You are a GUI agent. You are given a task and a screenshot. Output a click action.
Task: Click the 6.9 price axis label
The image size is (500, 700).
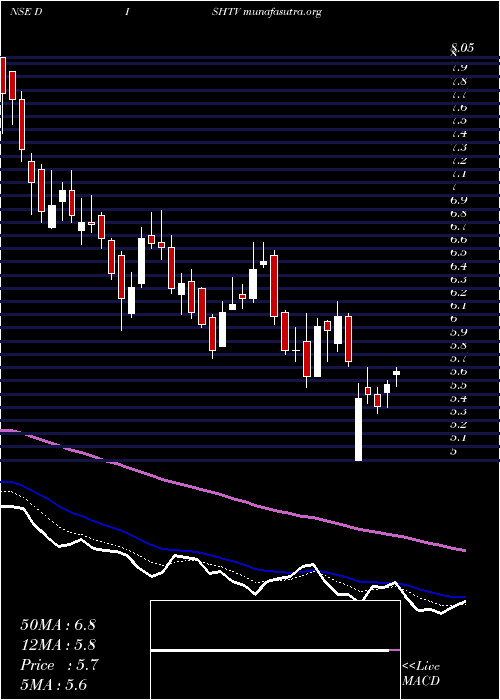coord(459,200)
